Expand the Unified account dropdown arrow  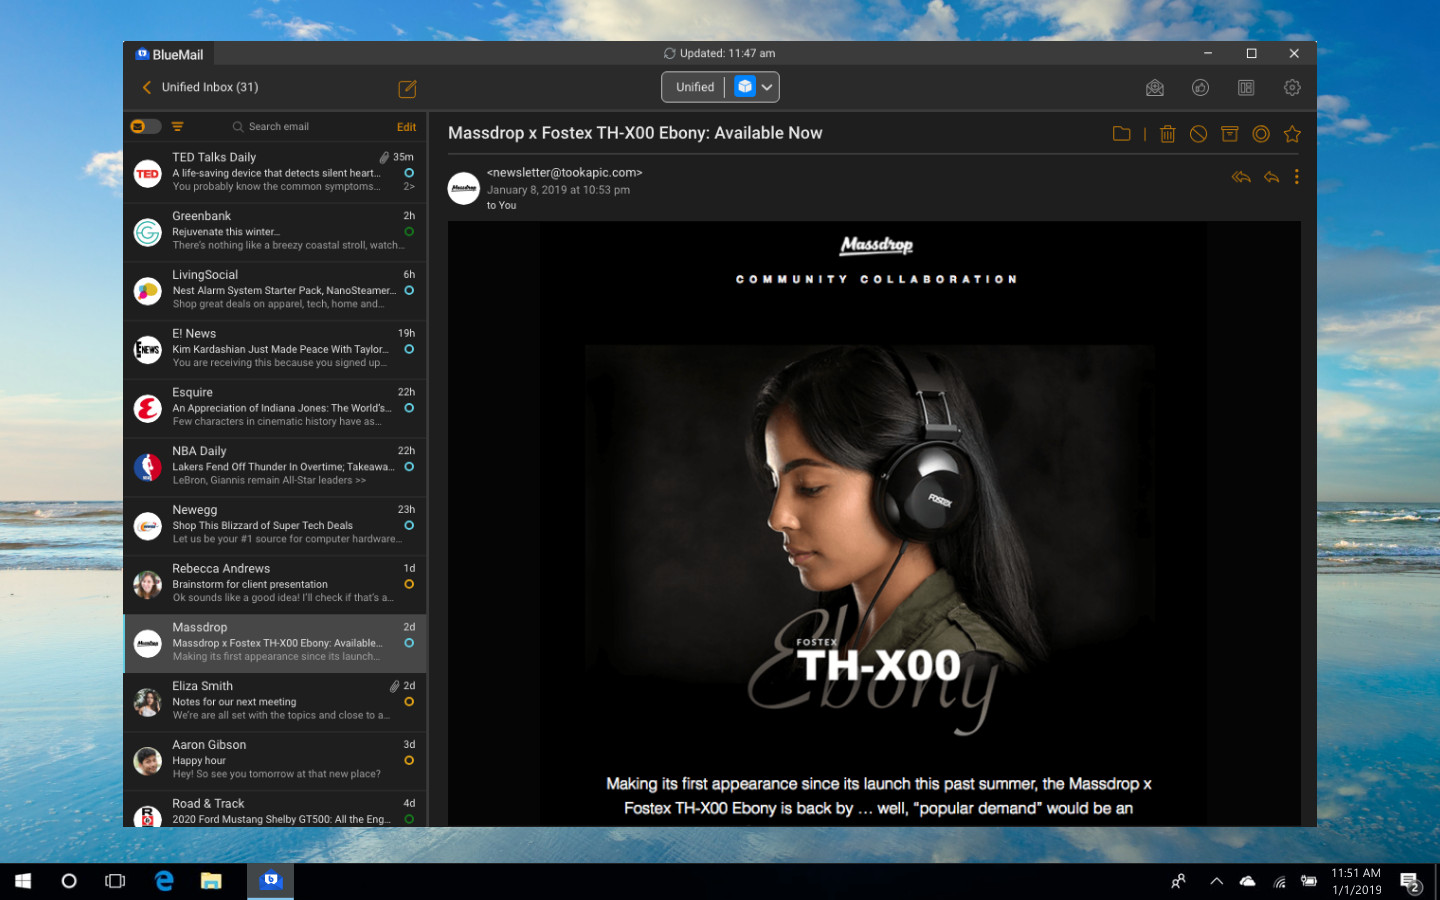(767, 87)
